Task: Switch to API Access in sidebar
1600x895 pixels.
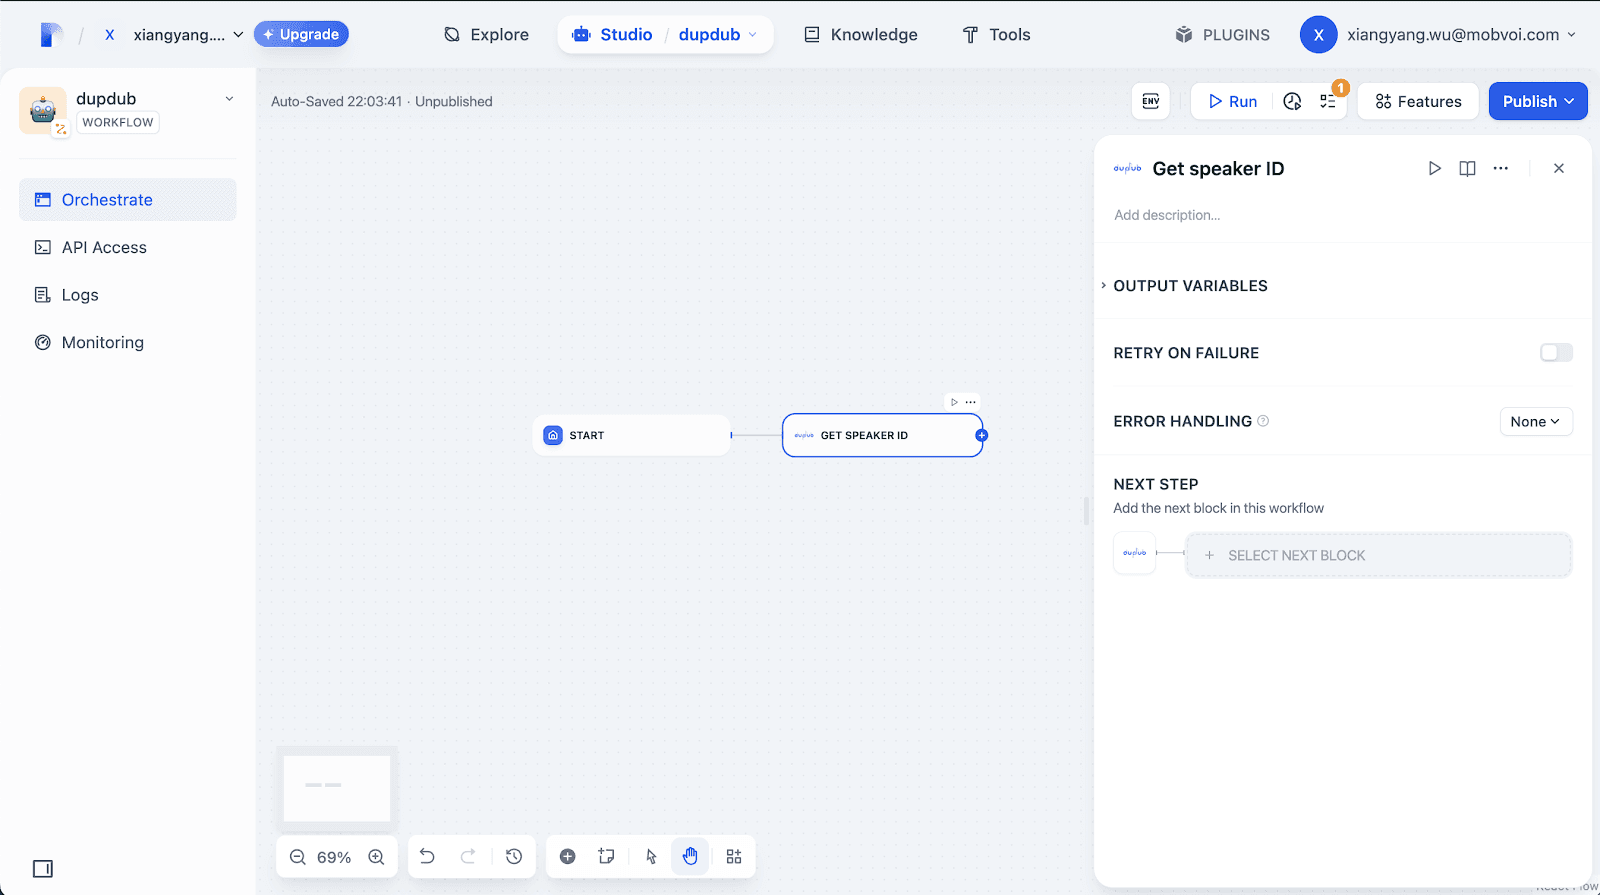Action: [104, 247]
